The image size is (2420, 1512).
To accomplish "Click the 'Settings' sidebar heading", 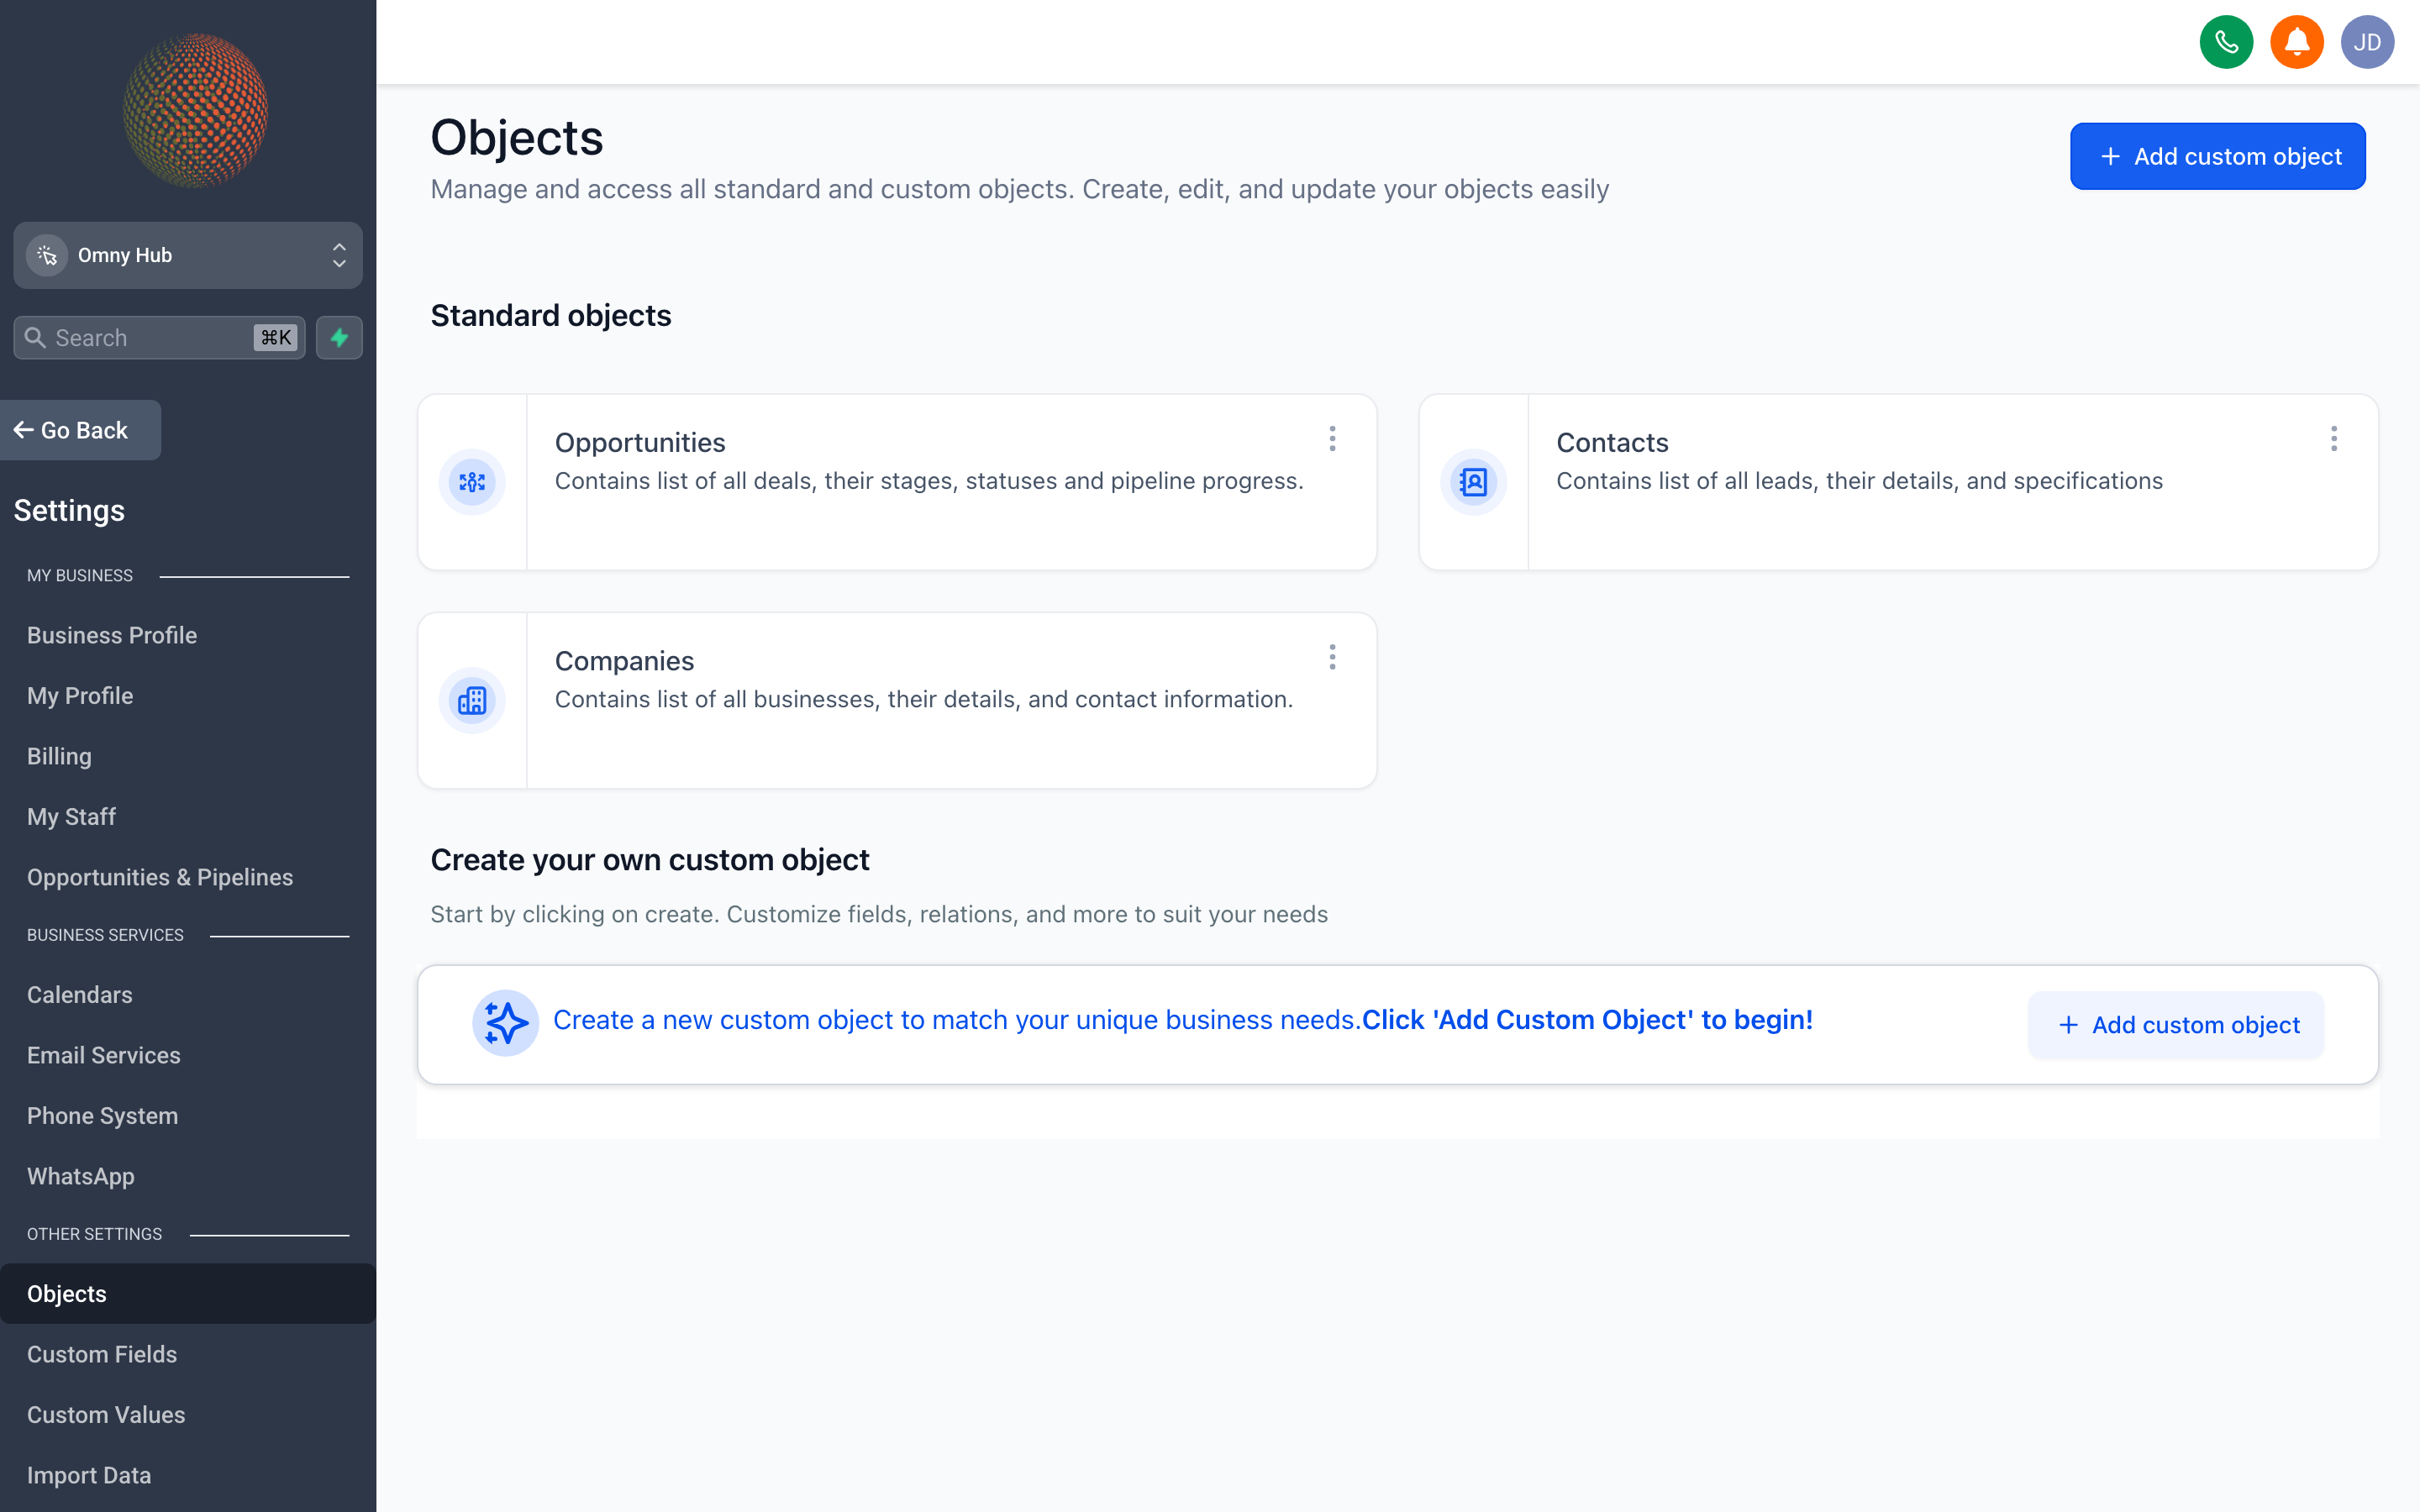I will point(69,510).
